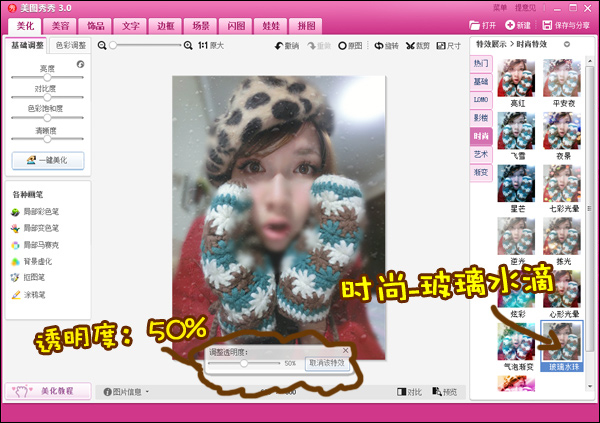600x423 pixels.
Task: Select the 基础调整 tab
Action: click(27, 45)
